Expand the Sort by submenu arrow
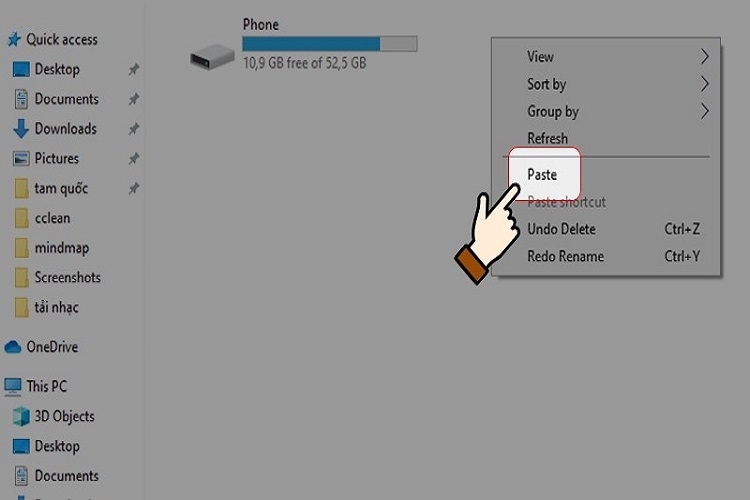This screenshot has height=500, width=750. [704, 84]
